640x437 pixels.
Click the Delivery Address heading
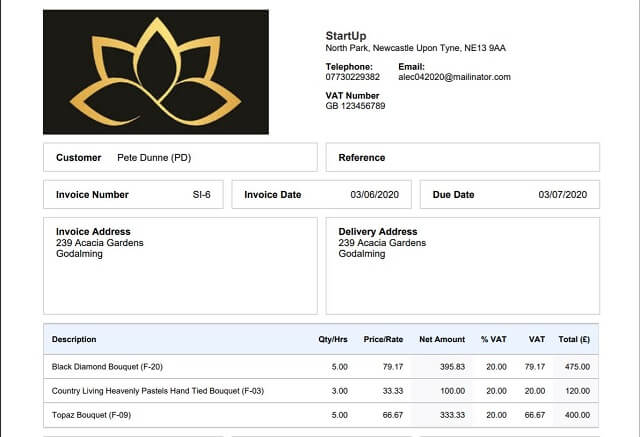click(378, 232)
